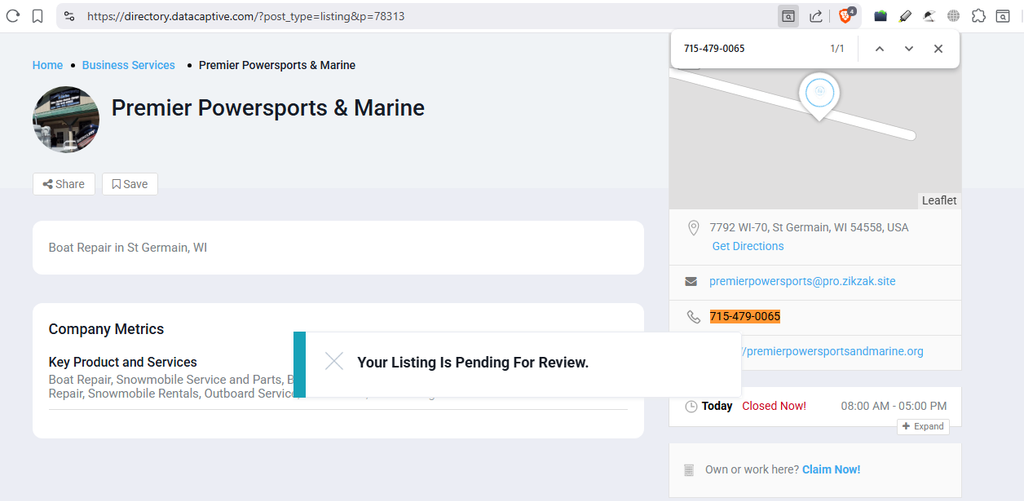
Task: Open the dark folder extension icon
Action: tap(880, 16)
